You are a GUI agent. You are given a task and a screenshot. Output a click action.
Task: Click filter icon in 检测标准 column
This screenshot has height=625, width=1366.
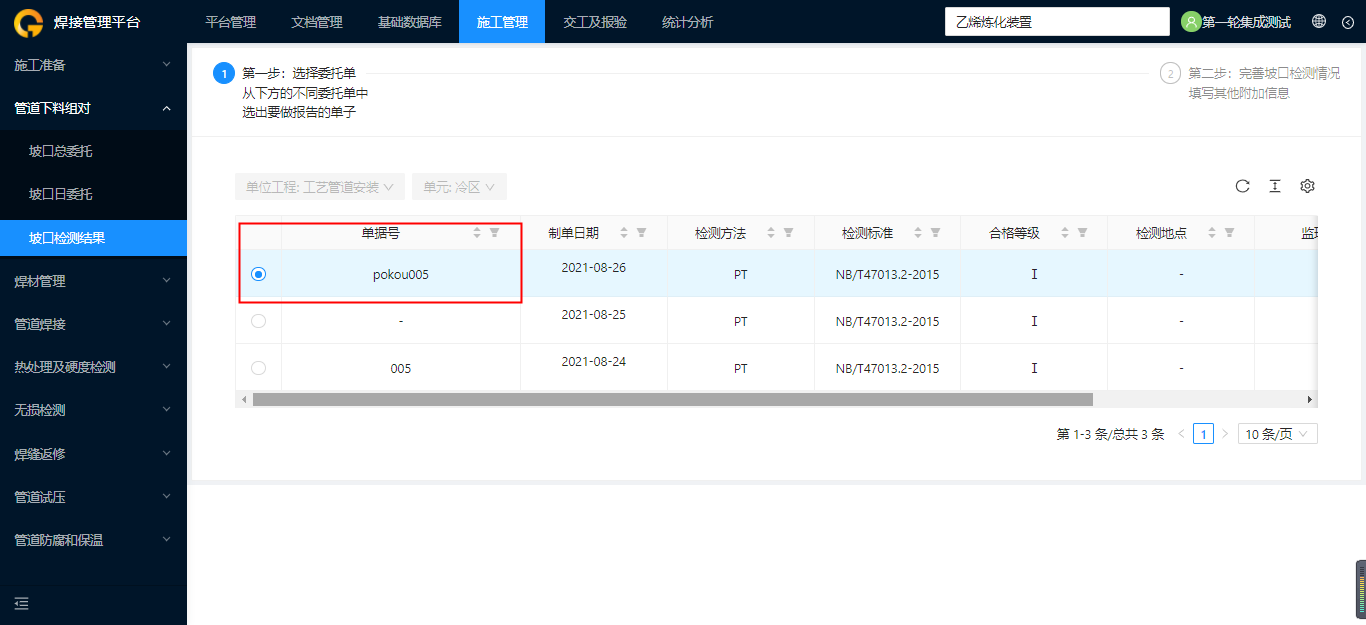pyautogui.click(x=935, y=233)
